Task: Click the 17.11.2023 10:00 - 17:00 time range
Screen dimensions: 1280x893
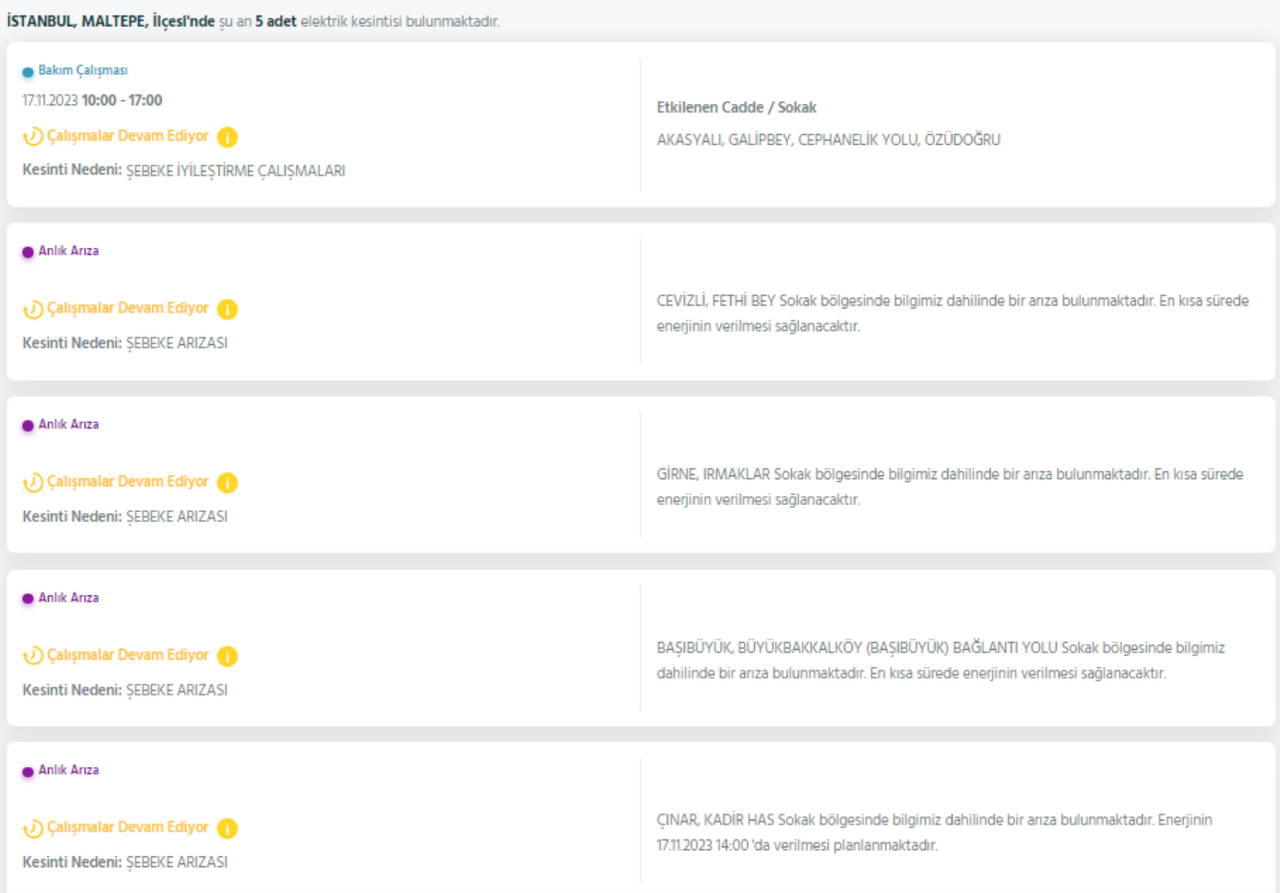Action: point(92,100)
